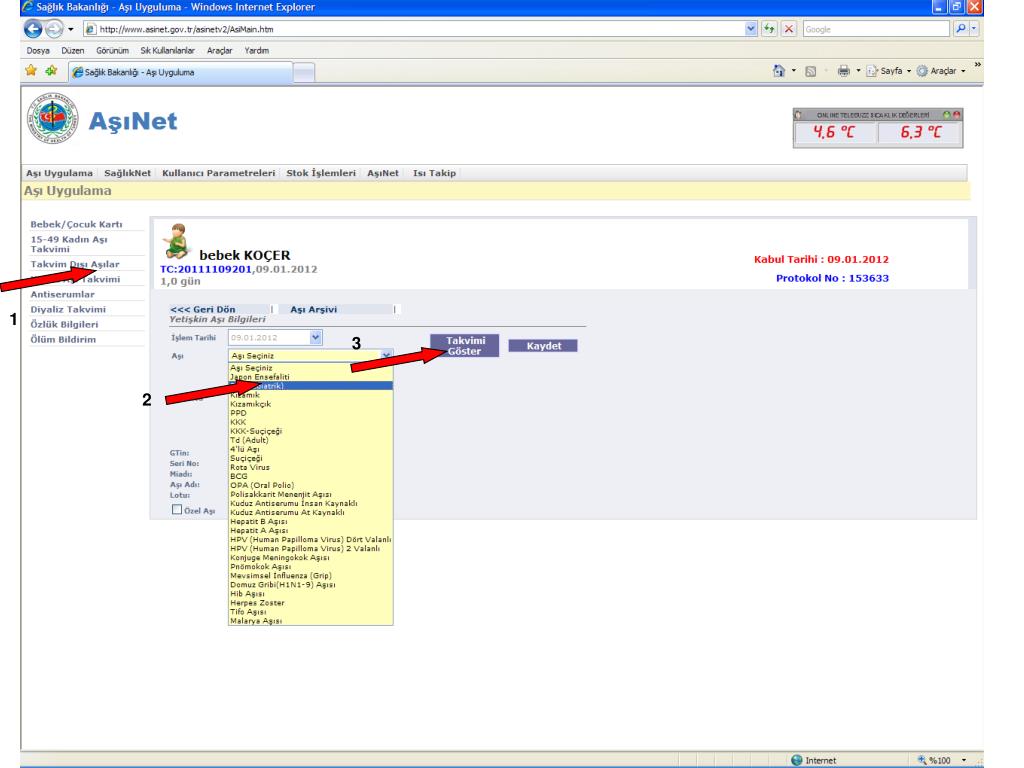The width and height of the screenshot is (1024, 768).
Task: Collapse the Aşı Seçiniz combo box arrow
Action: coord(386,355)
